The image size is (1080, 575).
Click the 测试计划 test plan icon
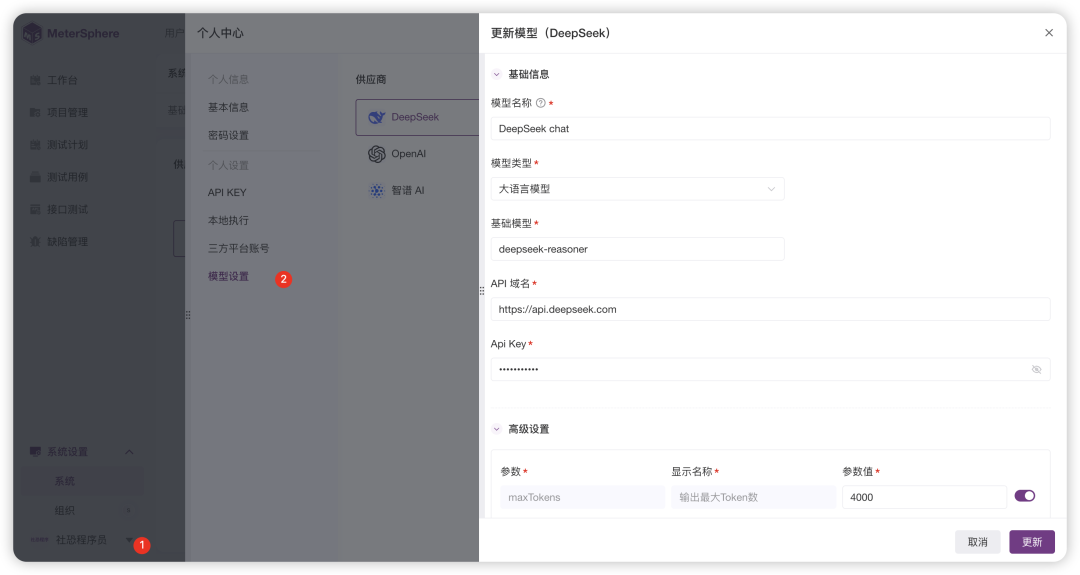point(35,145)
